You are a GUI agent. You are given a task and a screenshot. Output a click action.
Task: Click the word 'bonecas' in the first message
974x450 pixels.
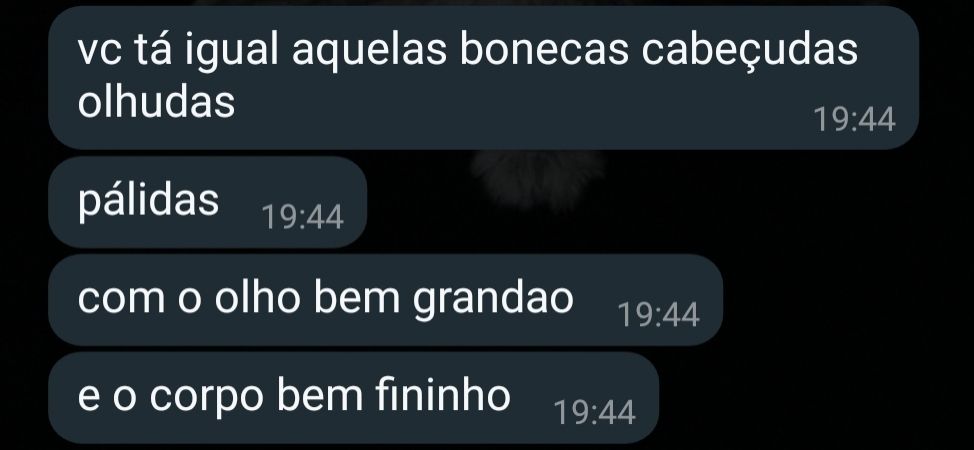pyautogui.click(x=544, y=50)
